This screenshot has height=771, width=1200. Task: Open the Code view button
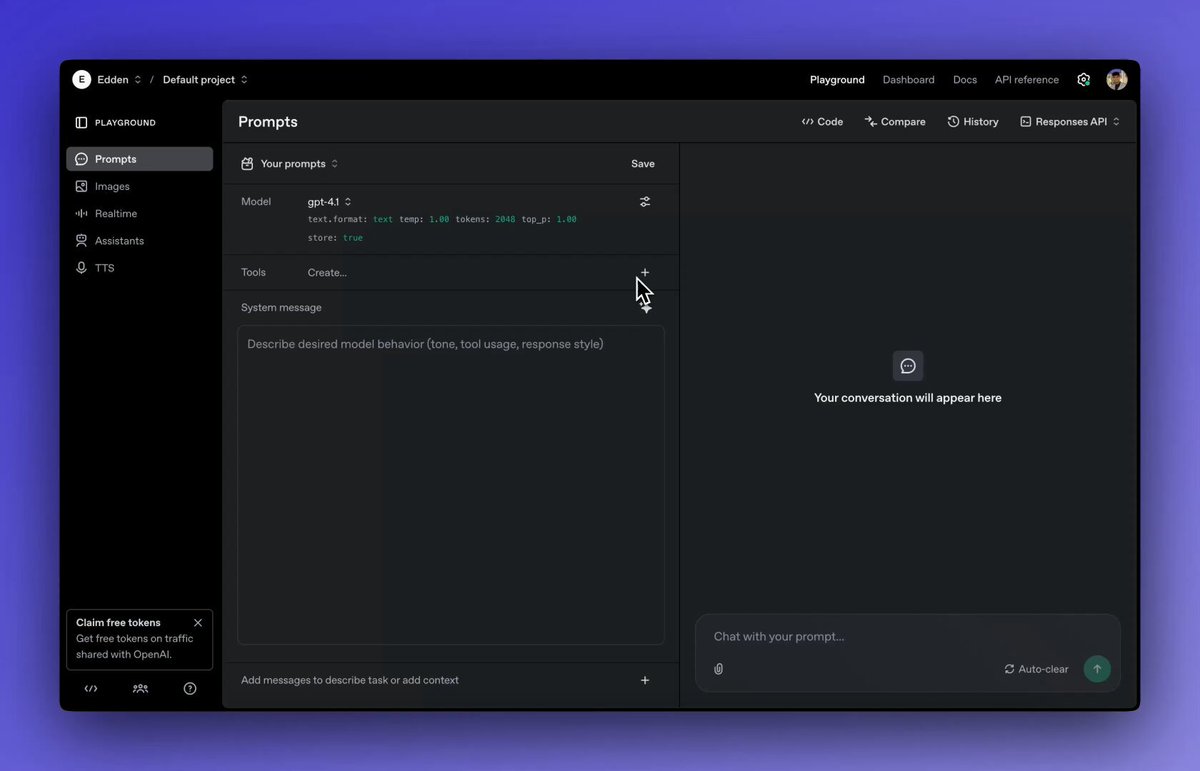point(822,122)
